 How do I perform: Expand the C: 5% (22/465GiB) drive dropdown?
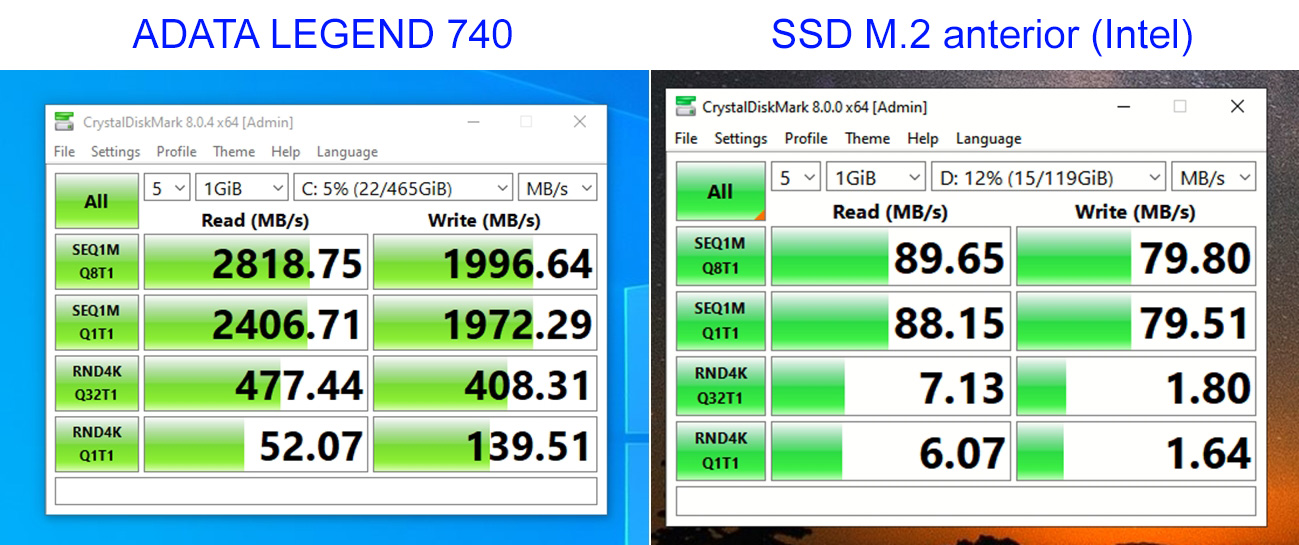click(403, 188)
